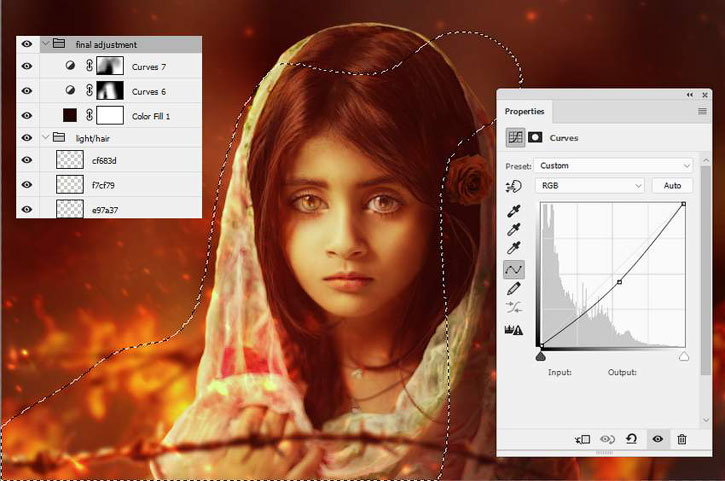Click the Curves 7 mask link icon
The width and height of the screenshot is (725, 481).
pos(89,66)
